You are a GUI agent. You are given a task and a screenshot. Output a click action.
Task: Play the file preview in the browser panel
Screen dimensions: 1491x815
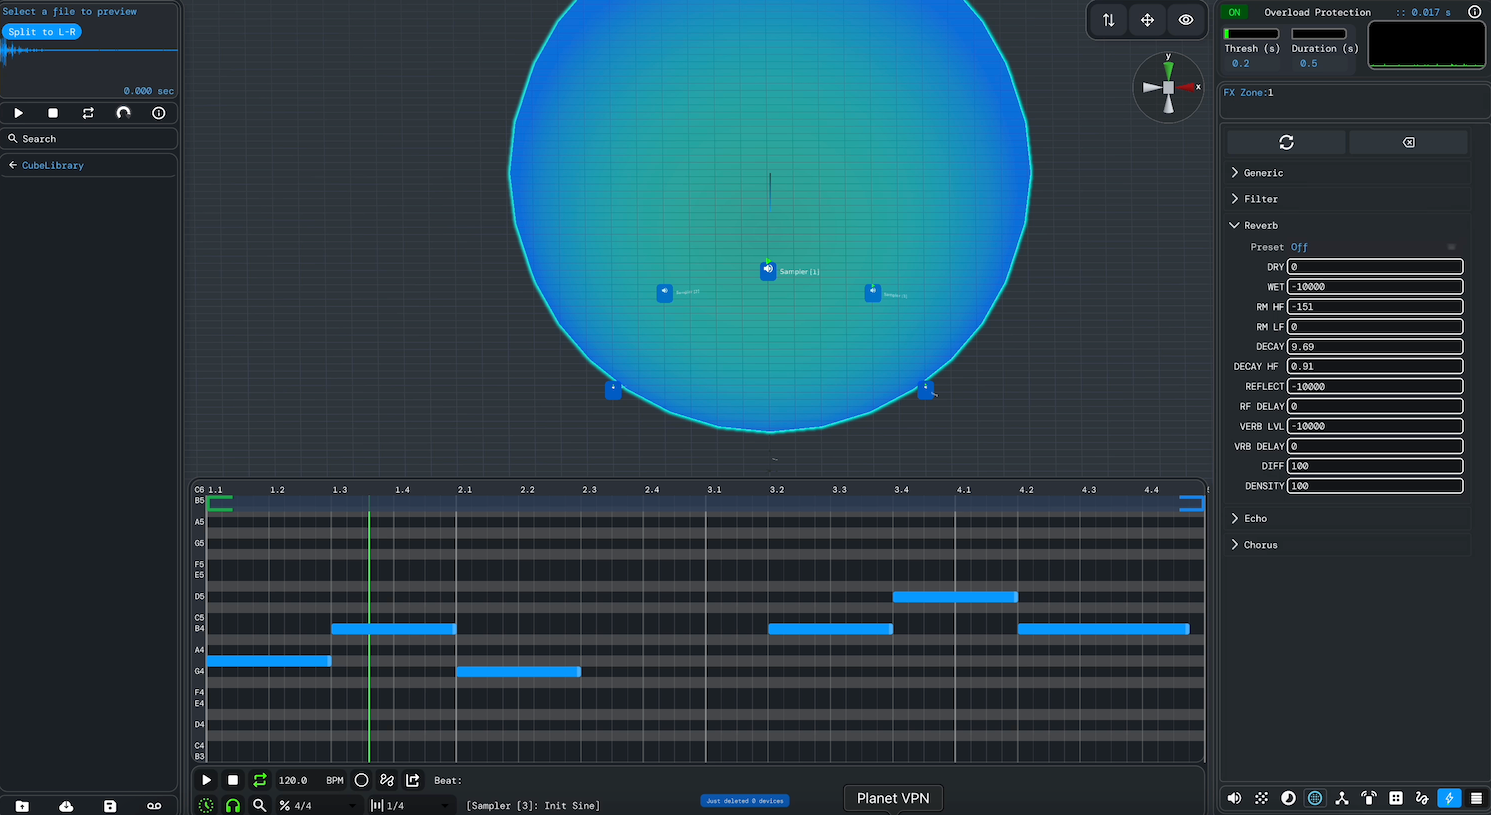pos(18,113)
